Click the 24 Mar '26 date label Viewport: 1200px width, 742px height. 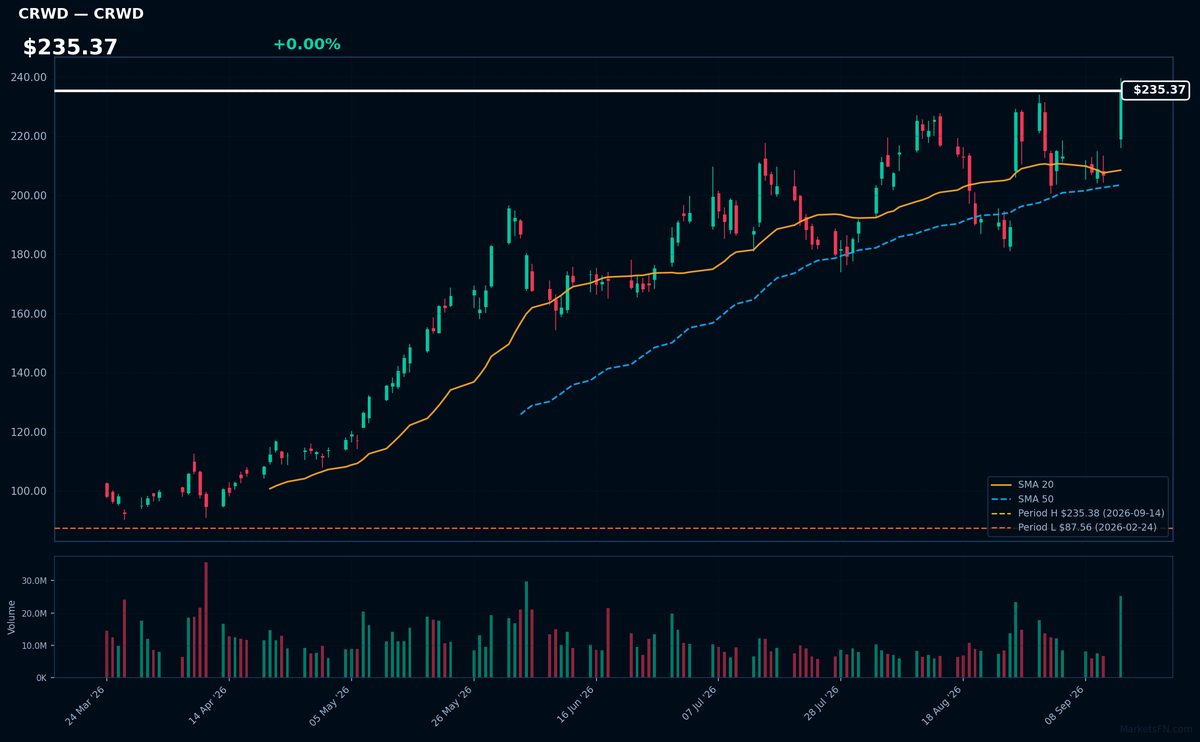86,706
